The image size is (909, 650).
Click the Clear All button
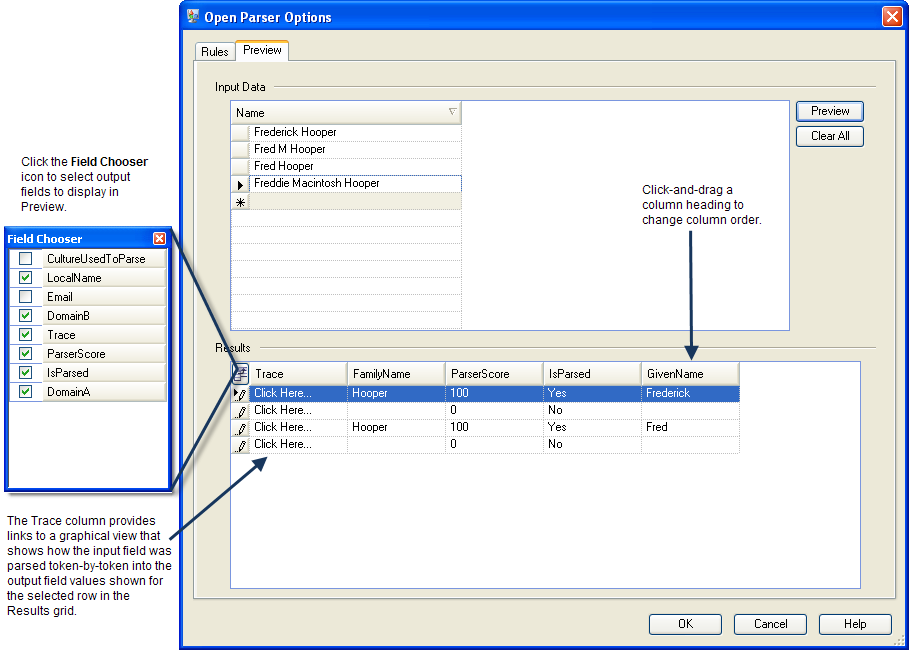coord(829,136)
